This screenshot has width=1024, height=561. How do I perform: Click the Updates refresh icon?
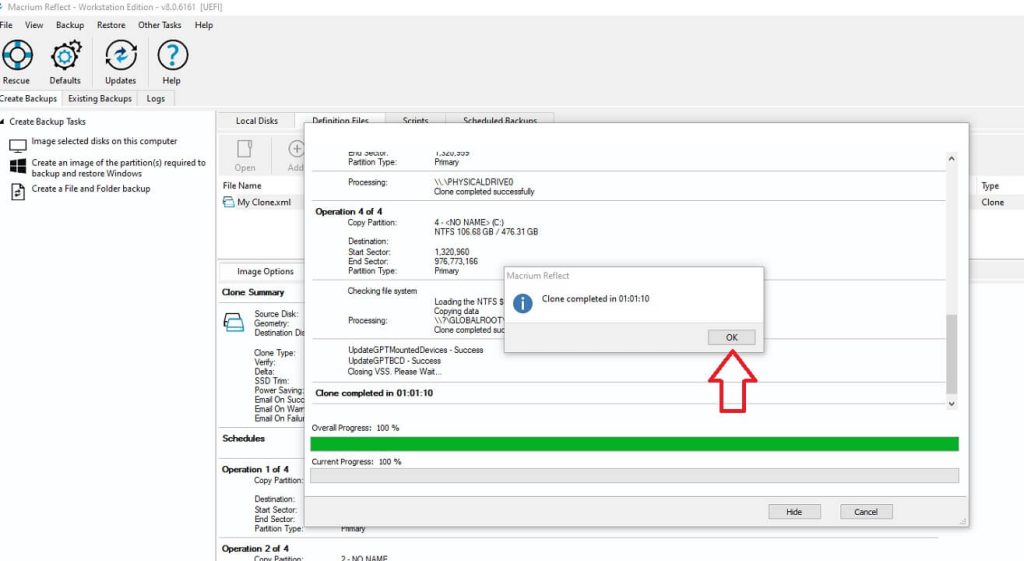[121, 56]
